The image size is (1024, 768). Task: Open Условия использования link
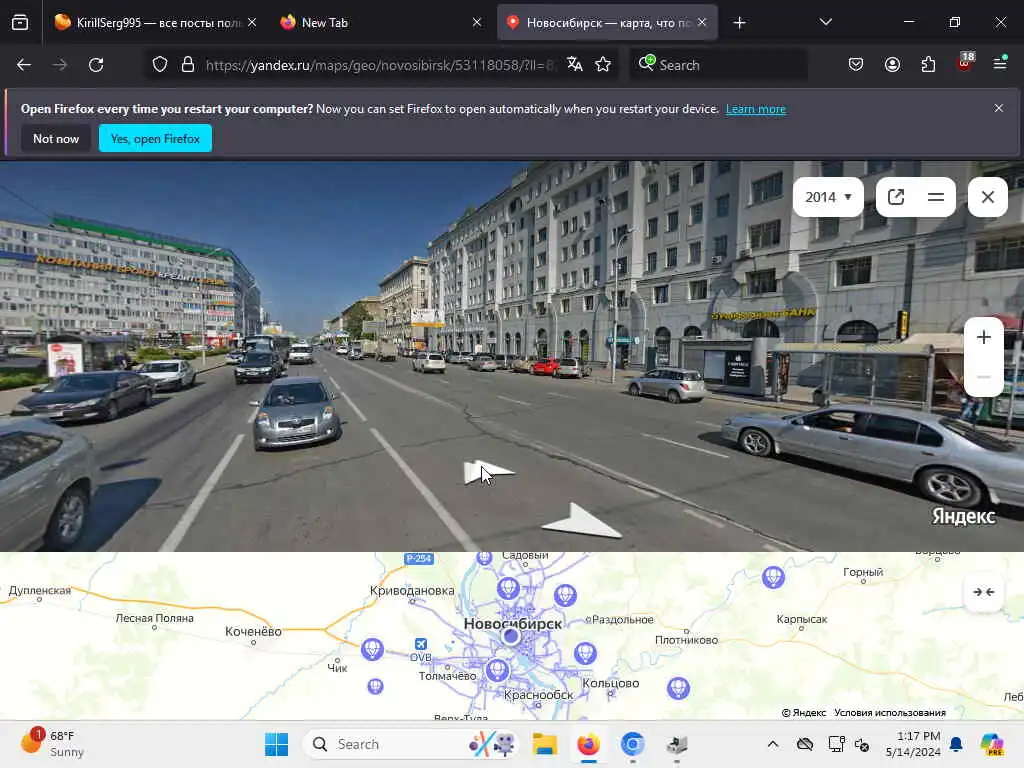[889, 712]
